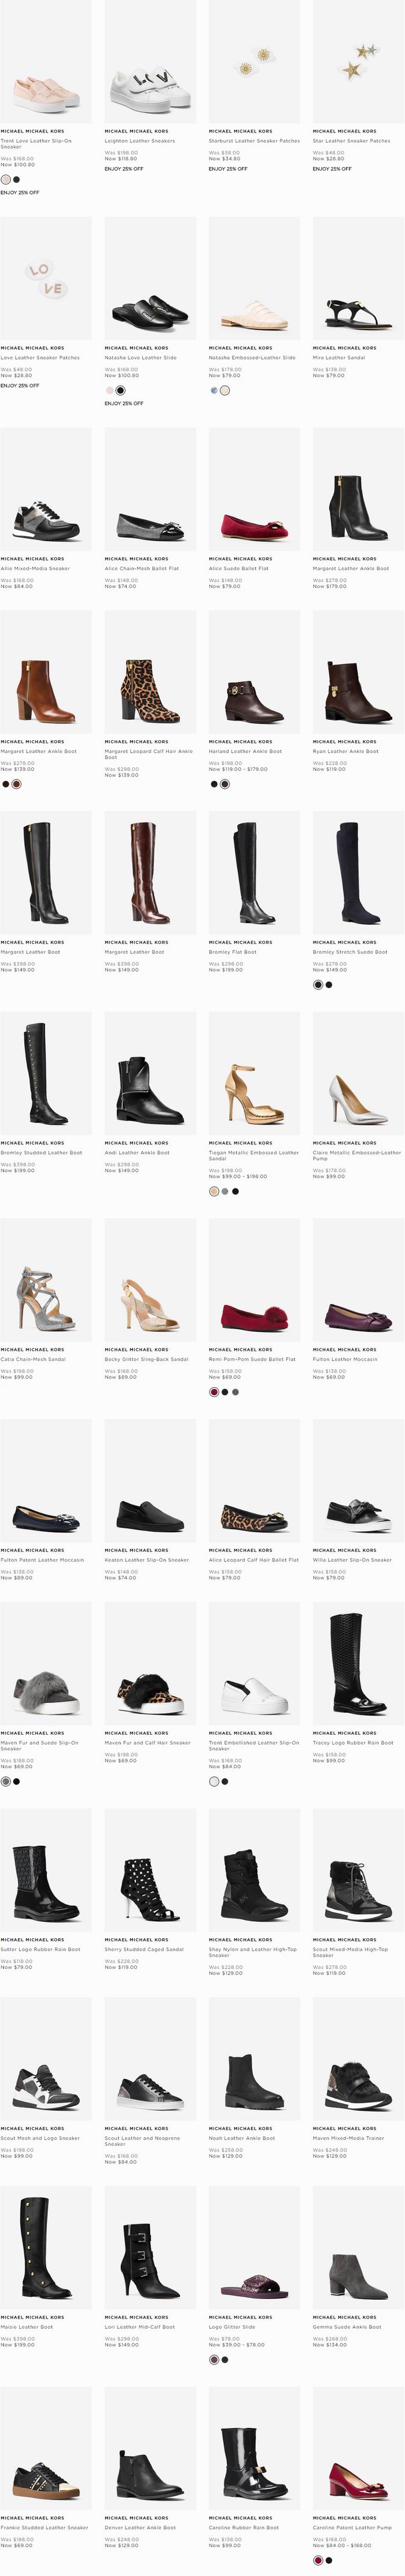
Task: Select black swatch for Tiegan Metallic Embossed Sandal
Action: tap(236, 1192)
